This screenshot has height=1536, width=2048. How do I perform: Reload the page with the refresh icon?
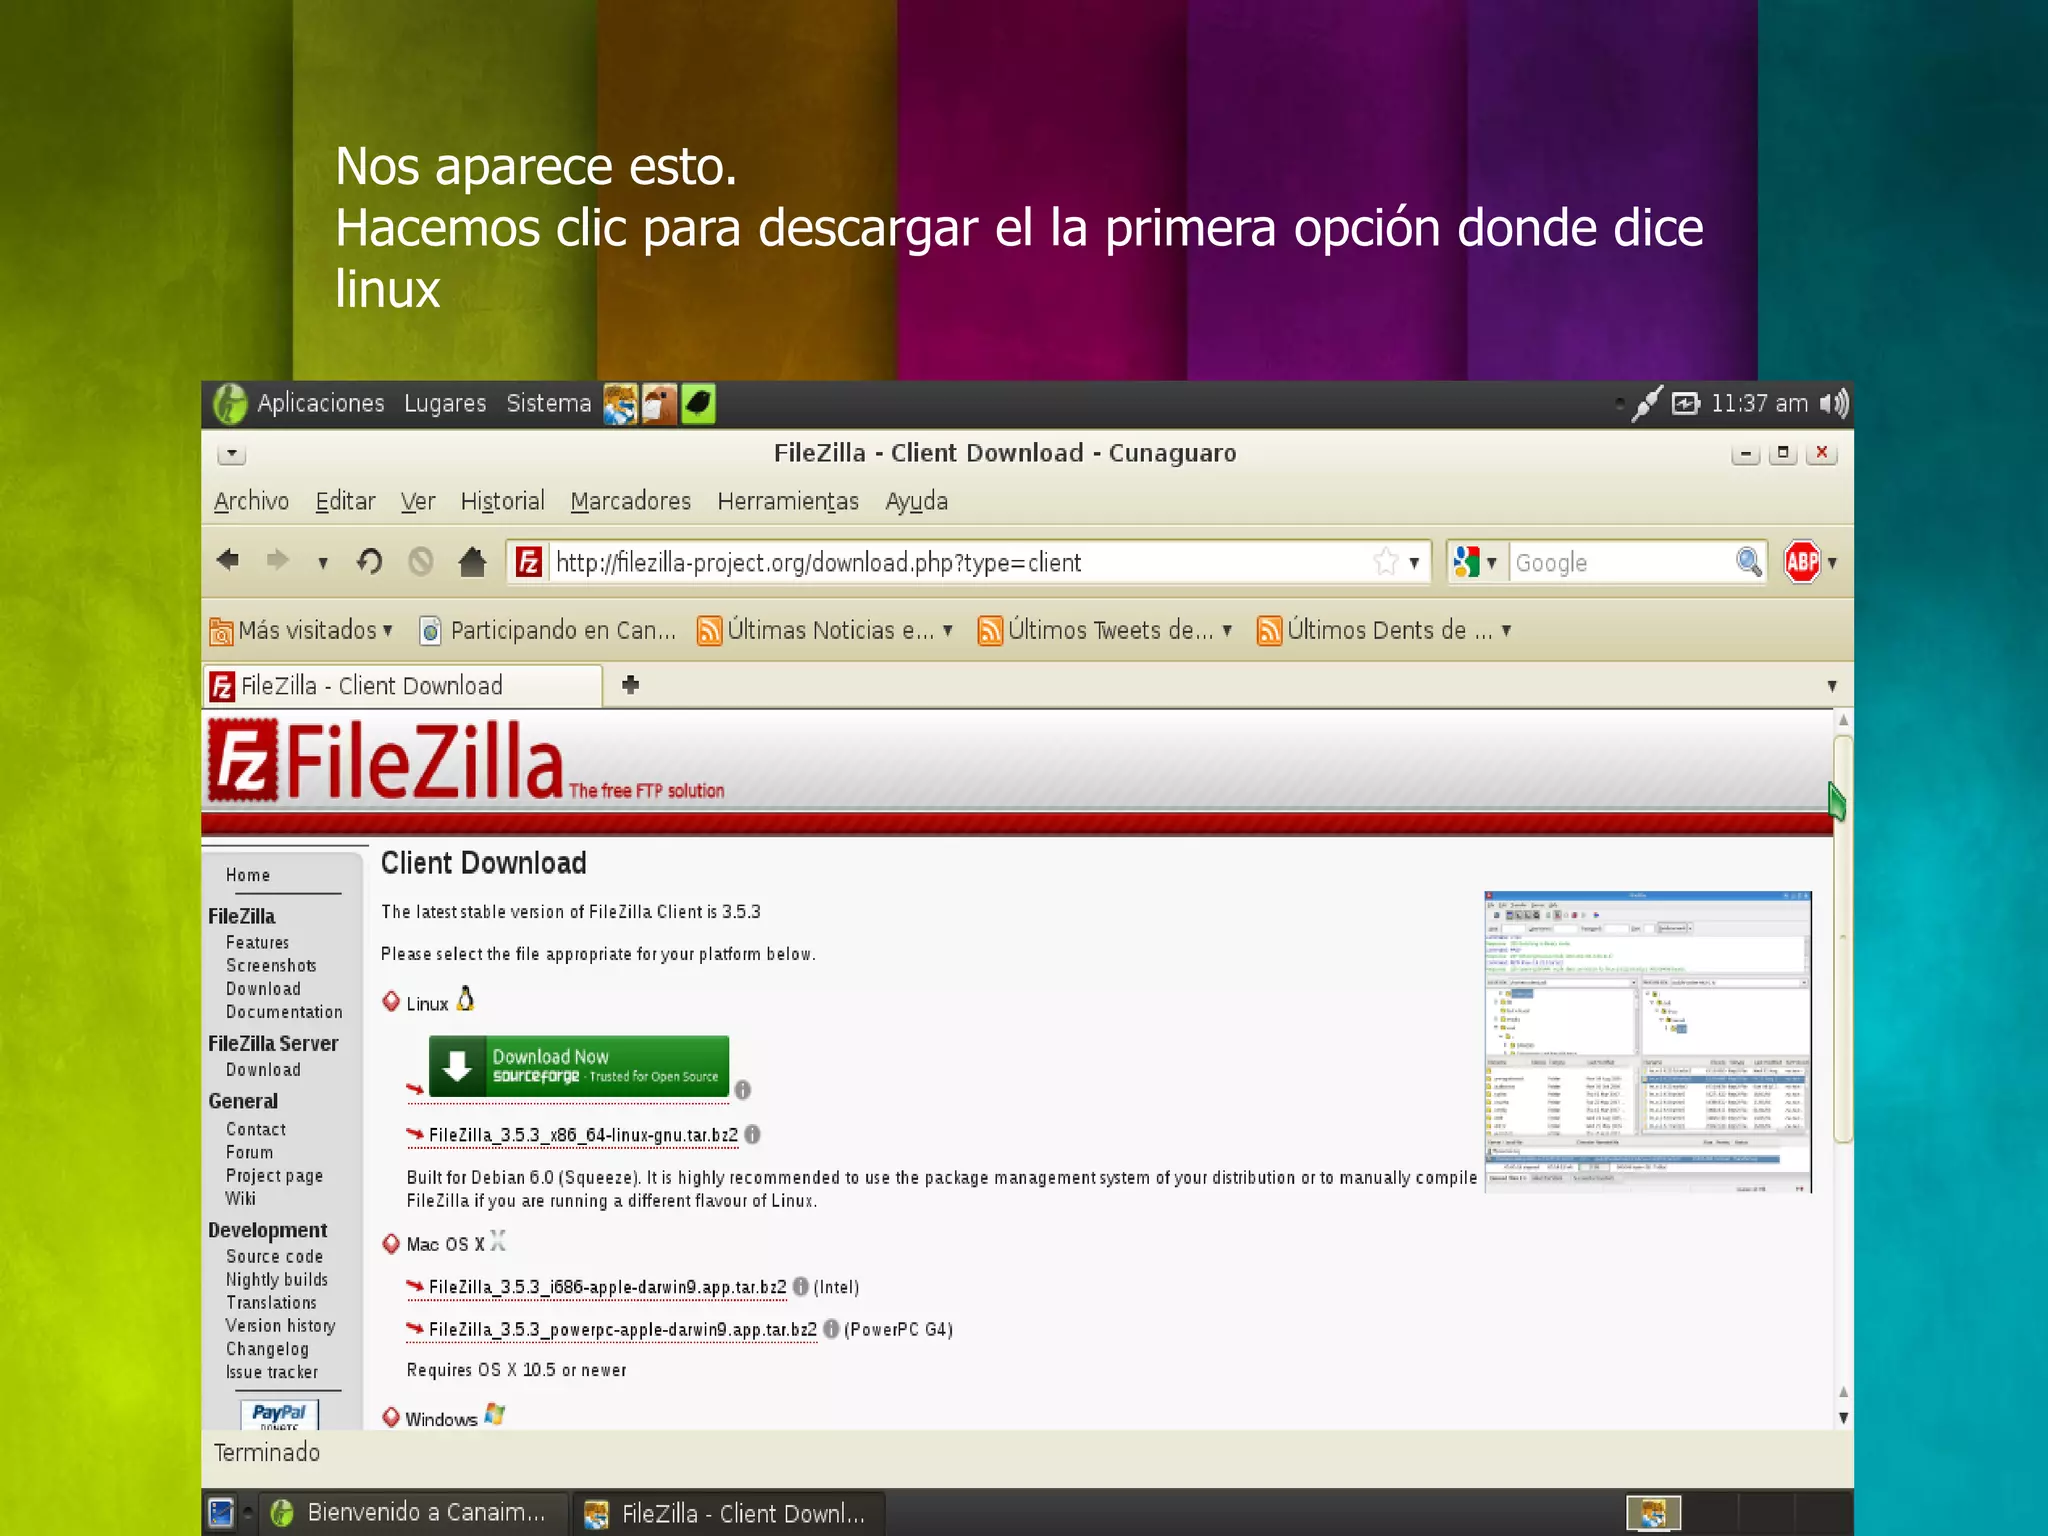369,561
